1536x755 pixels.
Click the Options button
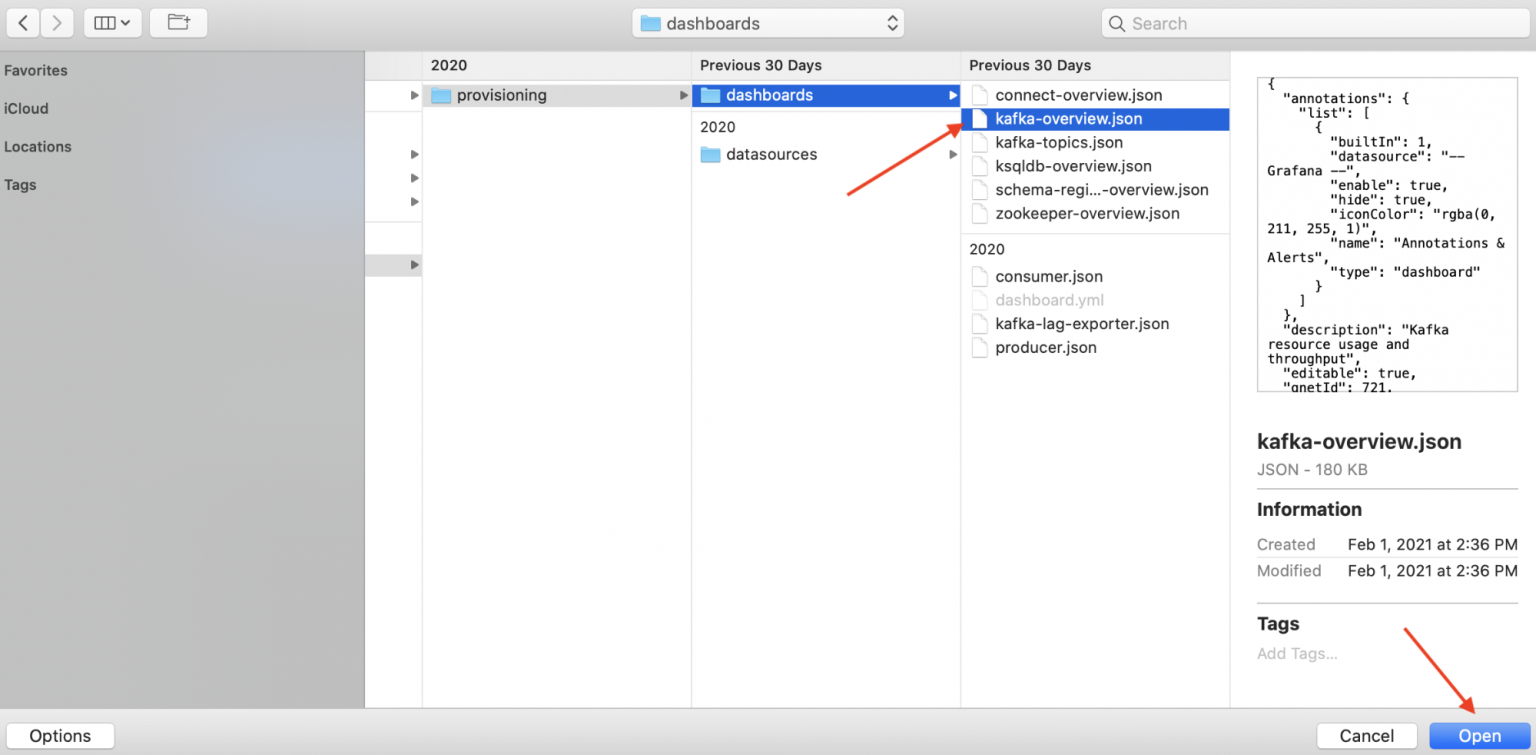(x=60, y=736)
